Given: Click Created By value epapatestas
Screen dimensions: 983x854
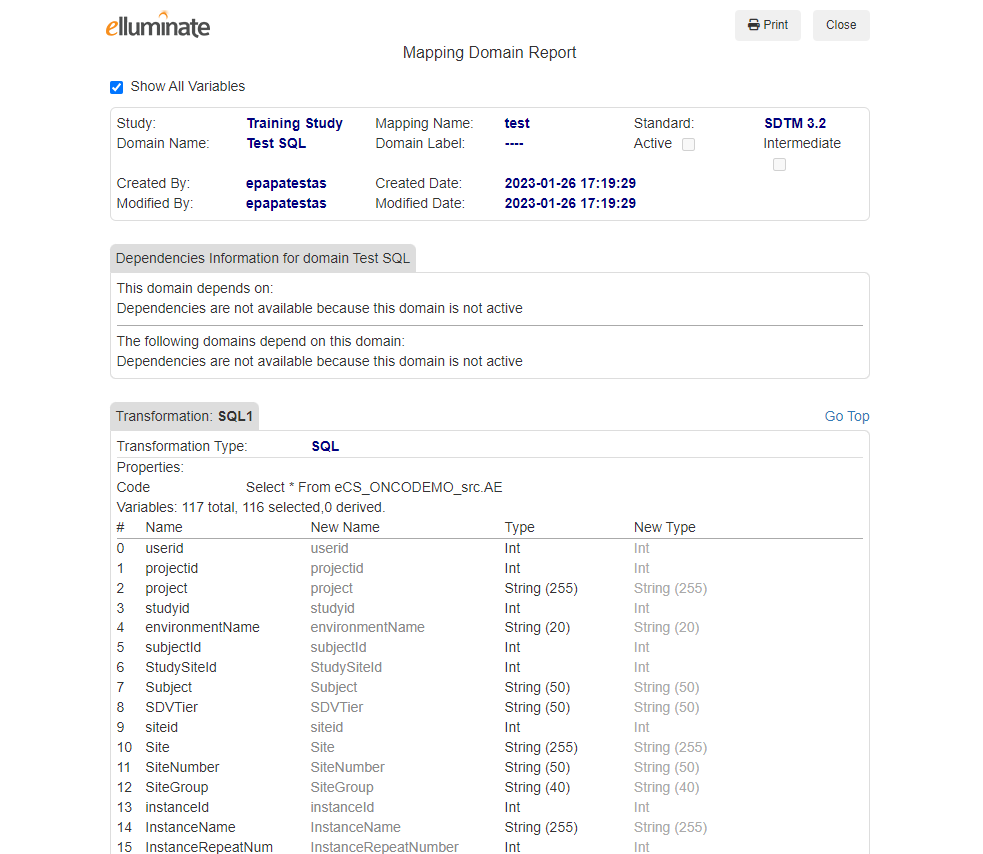Looking at the screenshot, I should [286, 183].
